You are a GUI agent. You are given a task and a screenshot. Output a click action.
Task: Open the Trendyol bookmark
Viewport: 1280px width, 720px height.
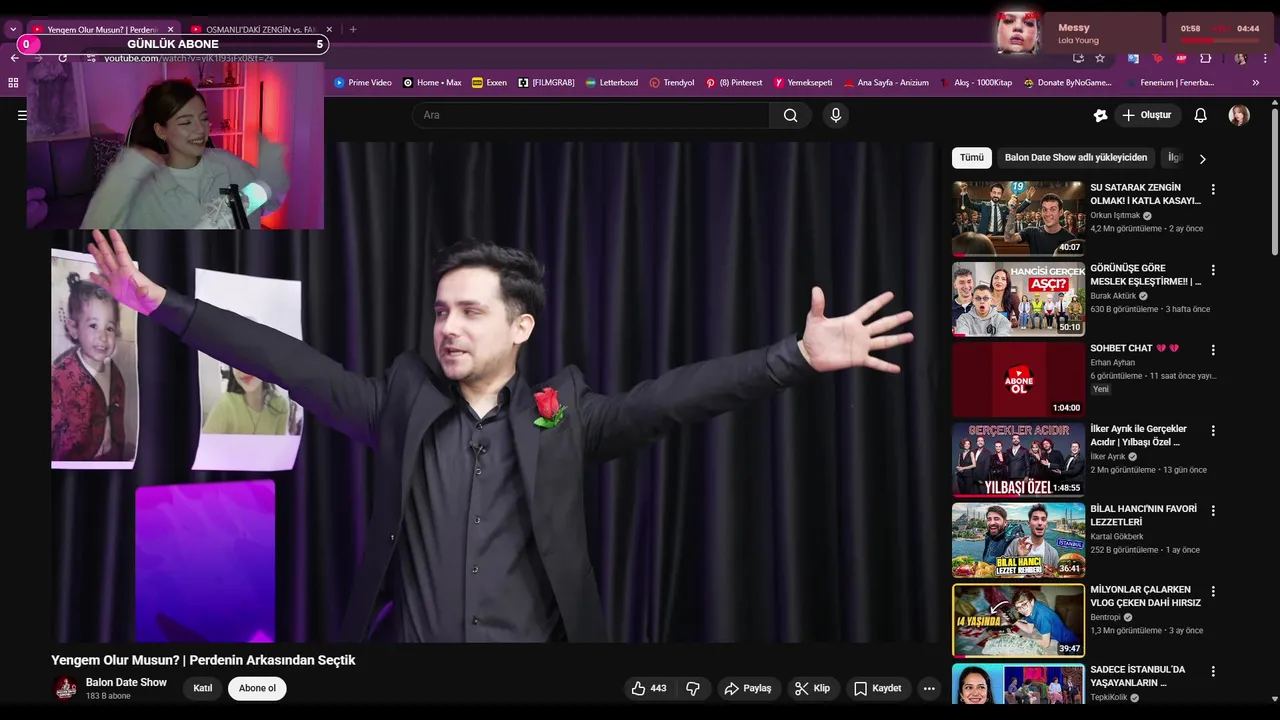pyautogui.click(x=671, y=83)
